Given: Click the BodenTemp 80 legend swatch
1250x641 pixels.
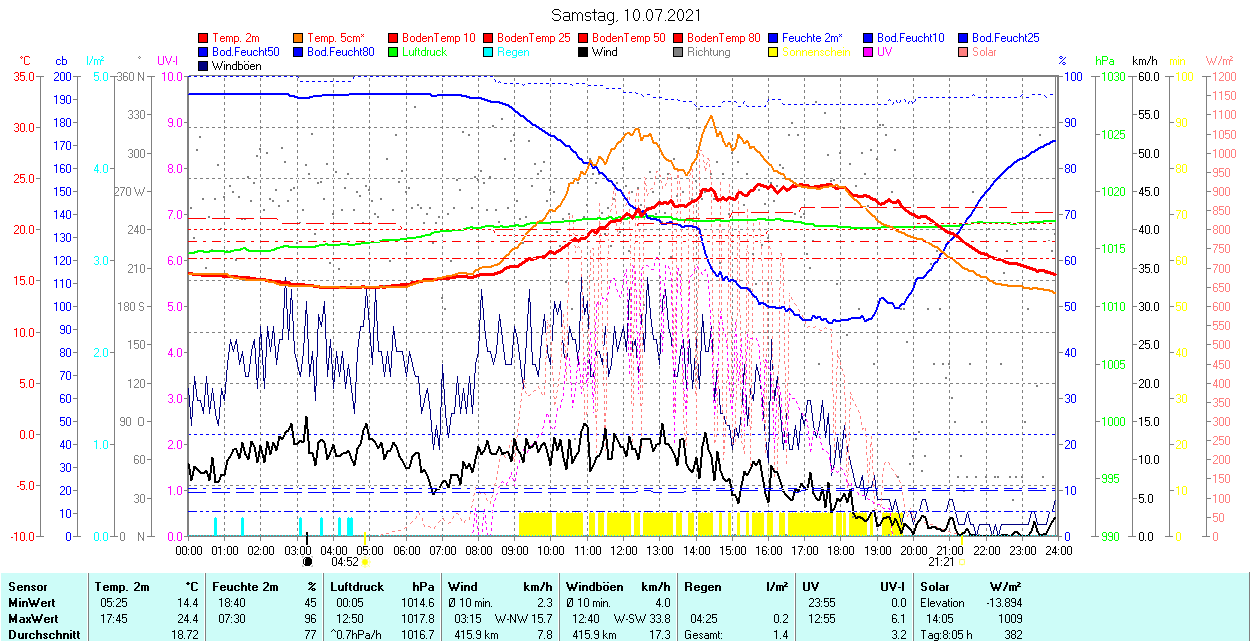Looking at the screenshot, I should pos(678,38).
